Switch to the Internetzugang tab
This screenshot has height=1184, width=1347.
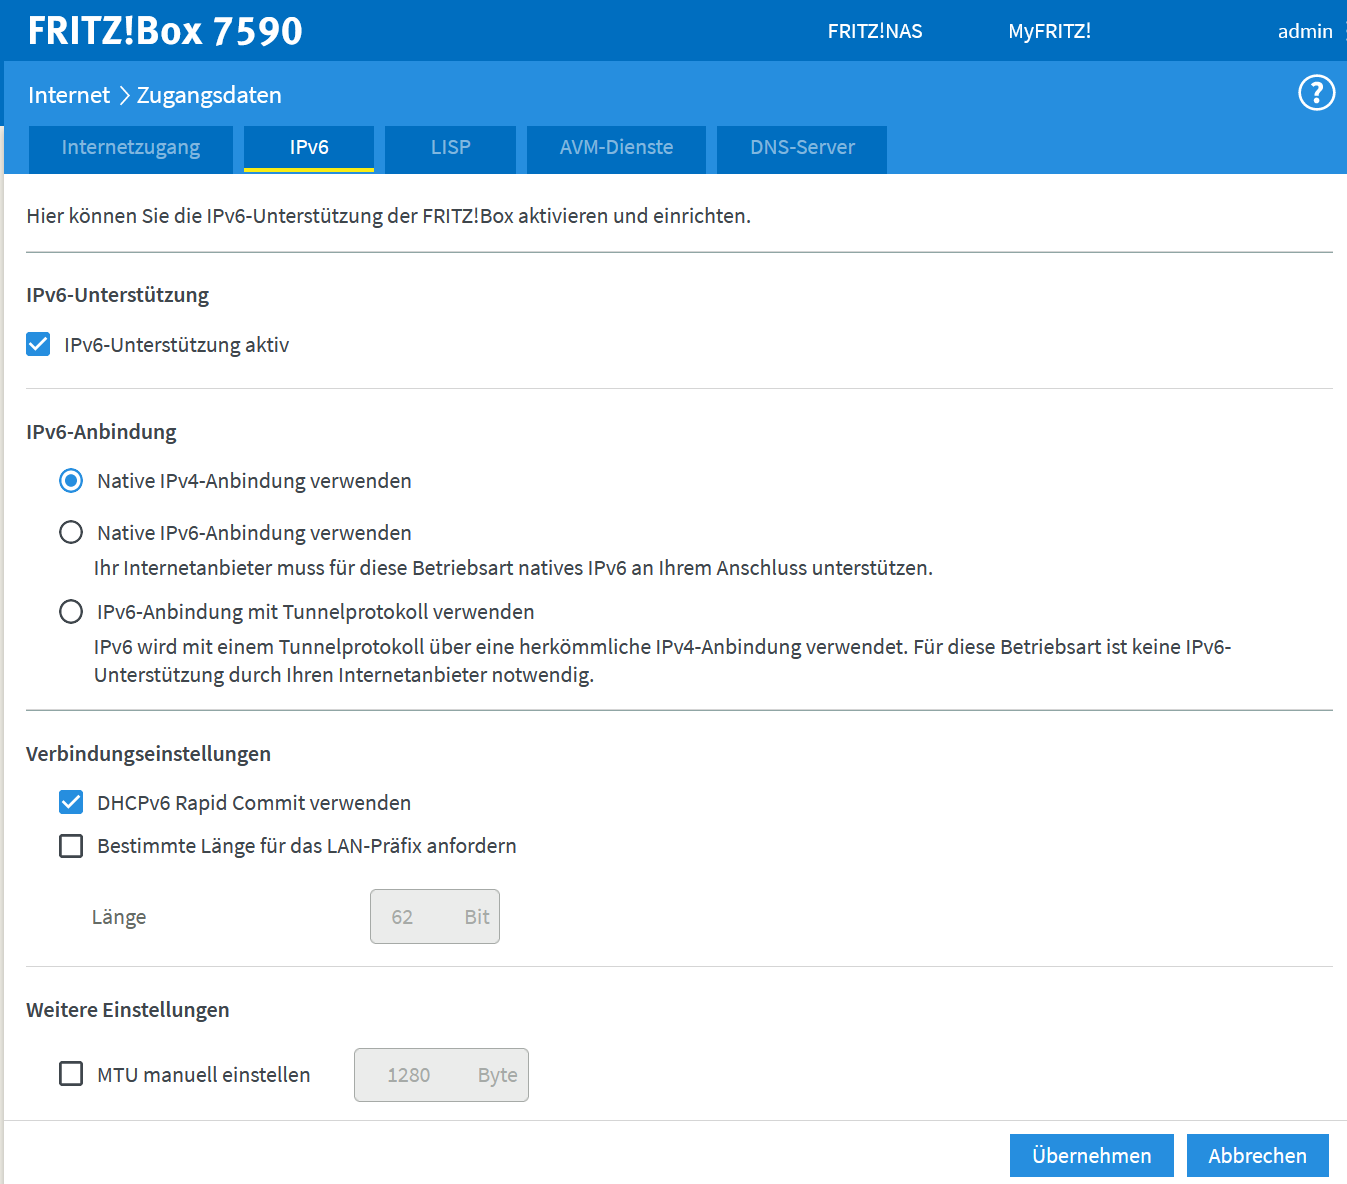pyautogui.click(x=131, y=148)
